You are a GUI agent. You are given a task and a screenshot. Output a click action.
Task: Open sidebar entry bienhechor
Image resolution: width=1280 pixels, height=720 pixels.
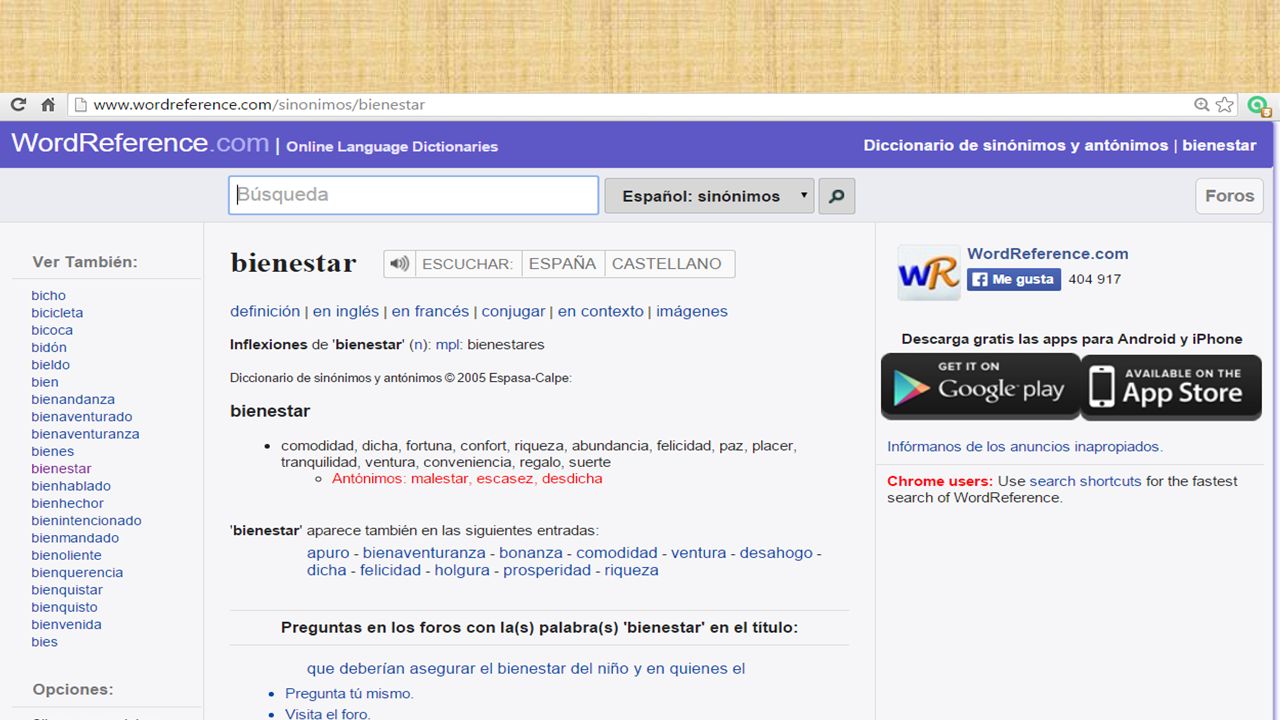(x=67, y=503)
